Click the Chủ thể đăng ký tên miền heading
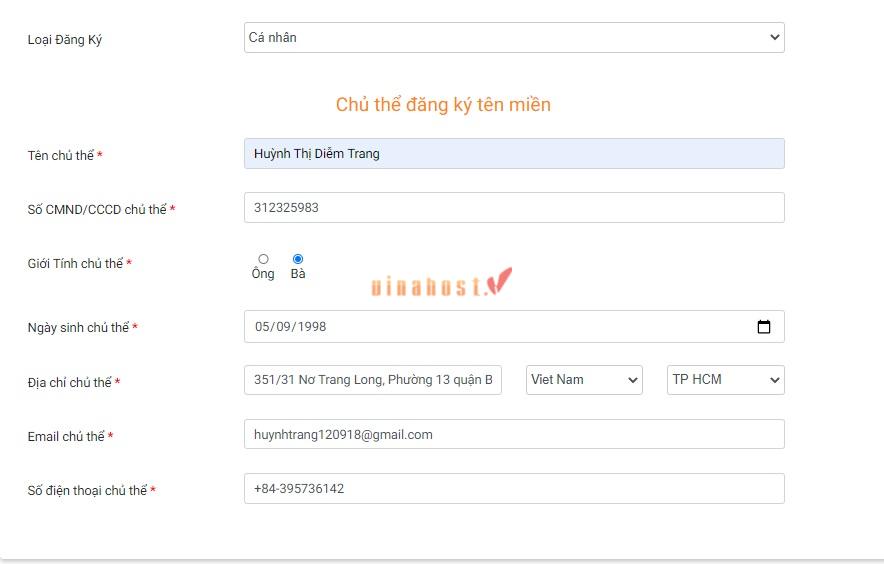Image resolution: width=884 pixels, height=564 pixels. [x=443, y=104]
